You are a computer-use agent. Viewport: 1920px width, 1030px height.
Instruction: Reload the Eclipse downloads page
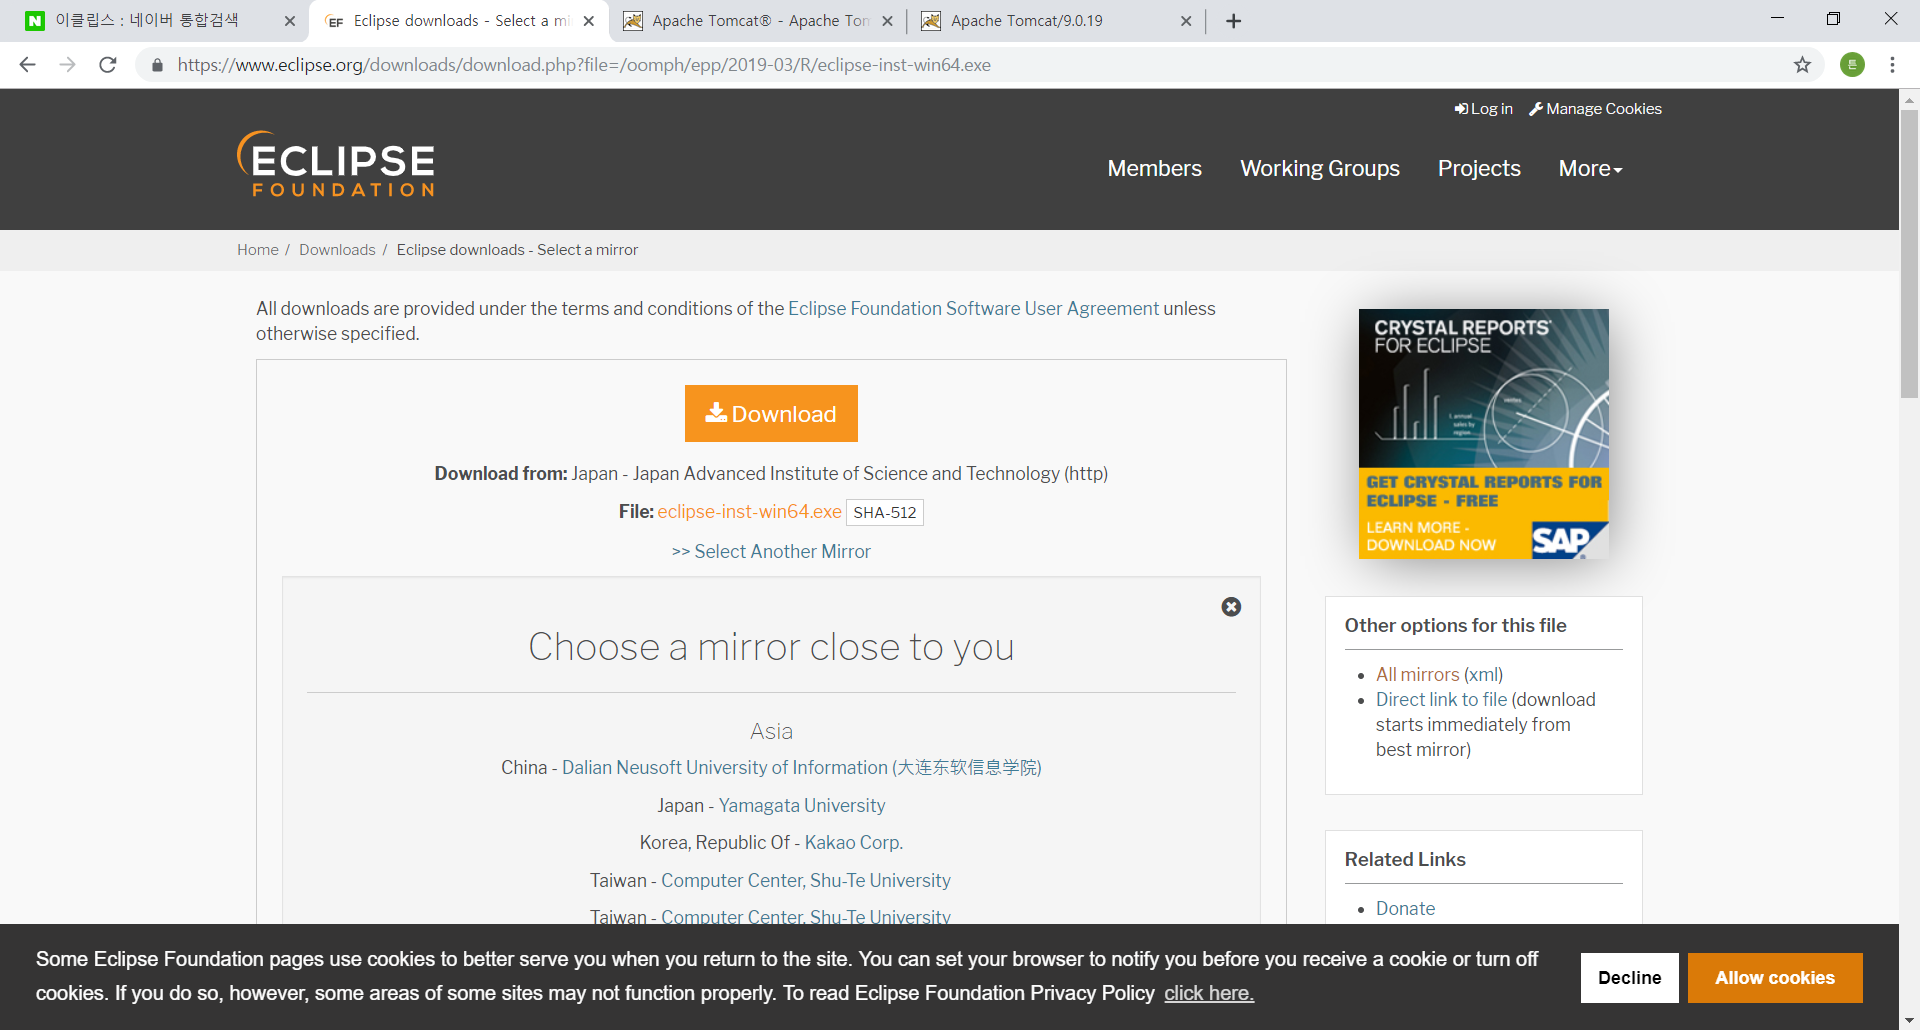point(108,65)
